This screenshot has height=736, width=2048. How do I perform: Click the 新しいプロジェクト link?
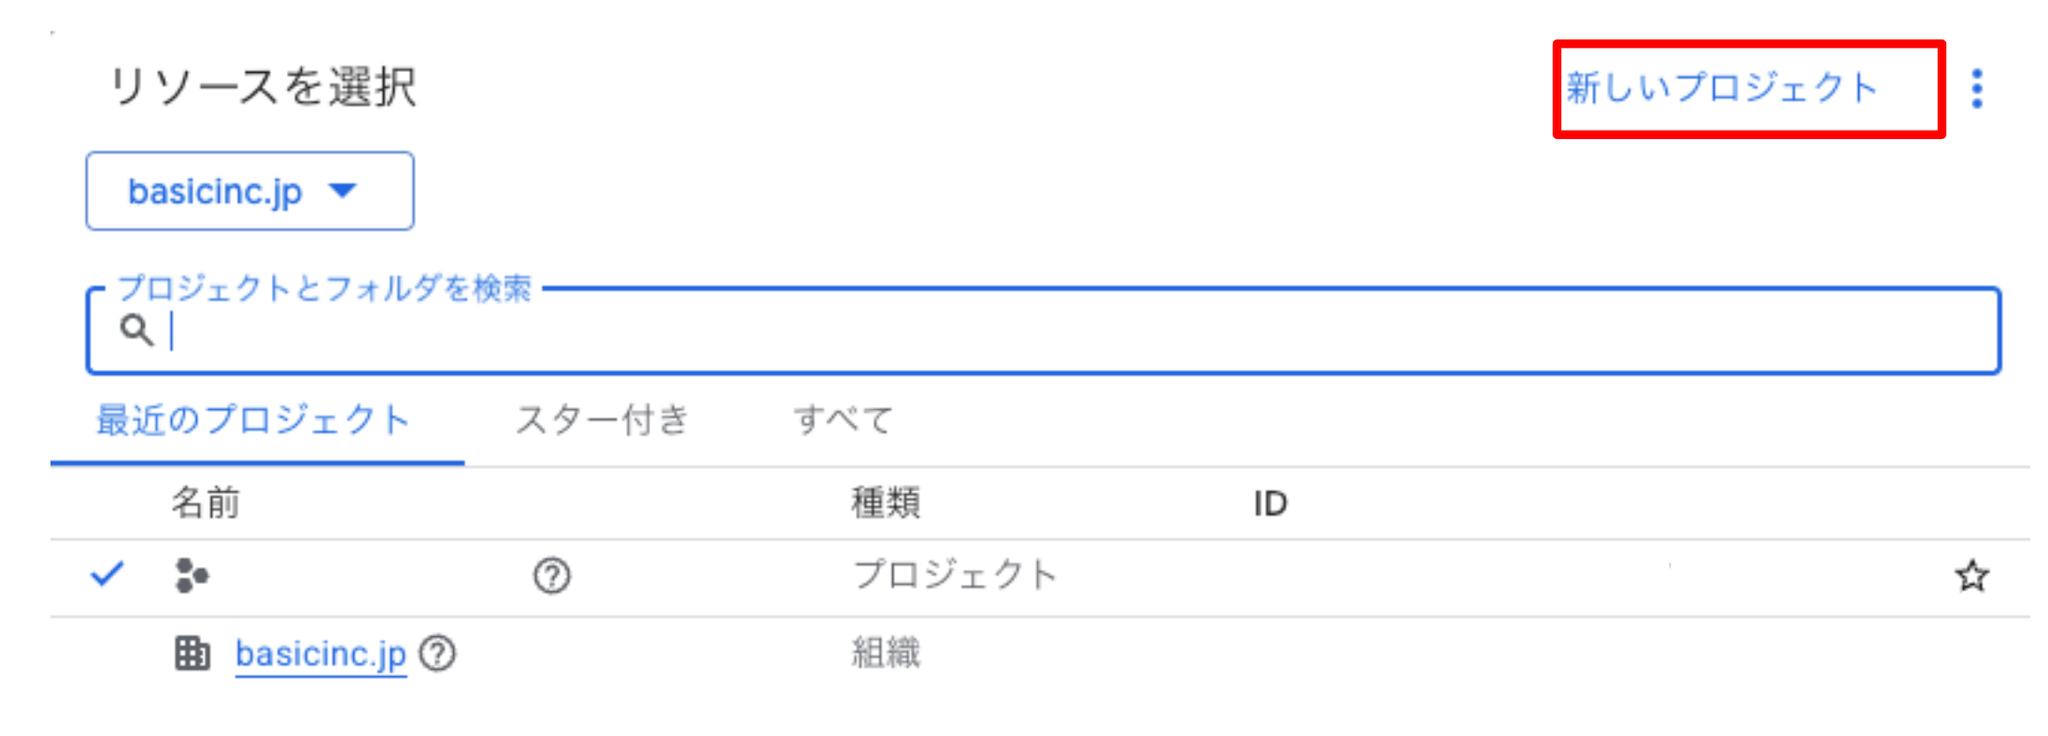pos(1721,88)
